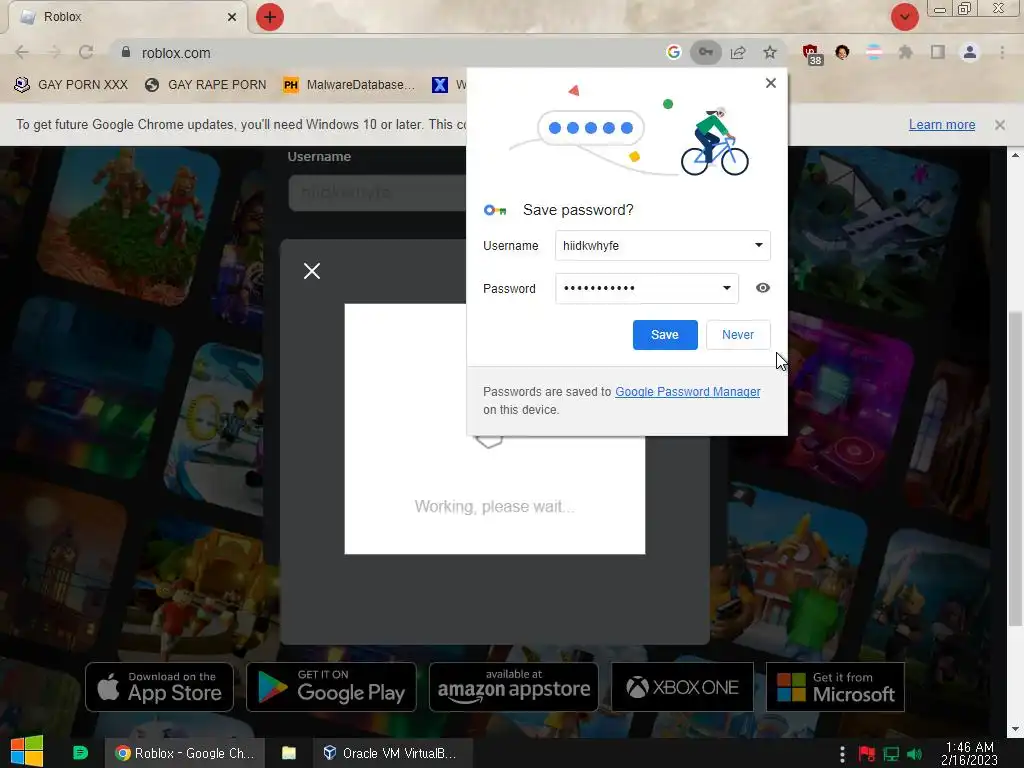Viewport: 1024px width, 768px height.
Task: Click the extension avatar face icon
Action: 842,52
